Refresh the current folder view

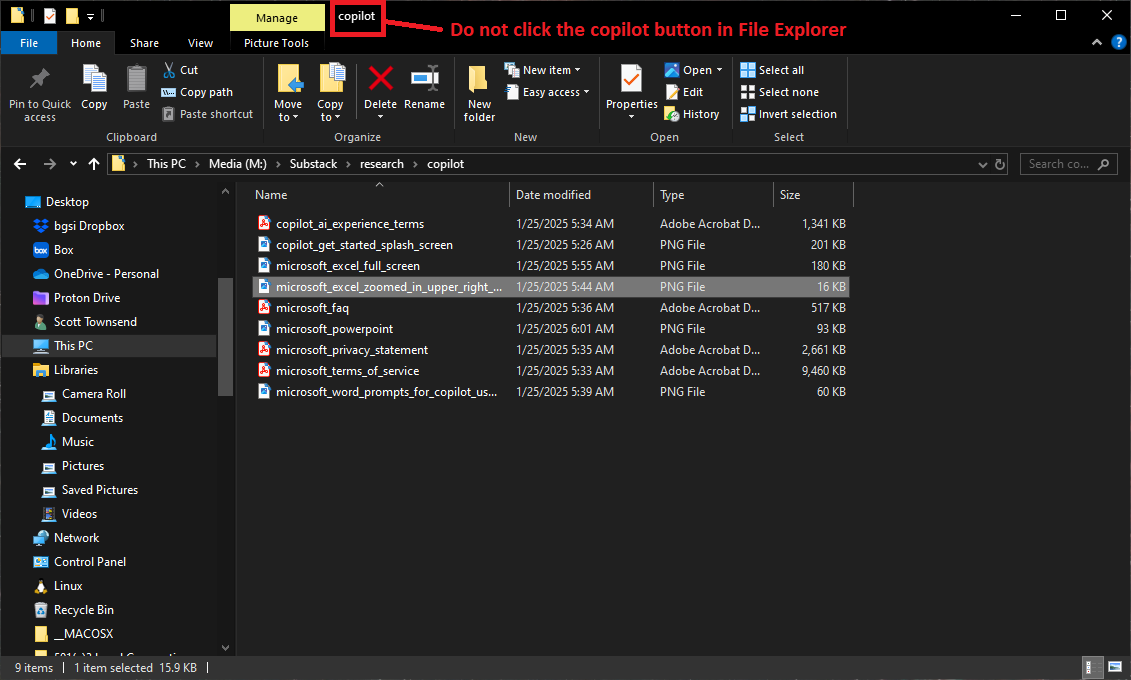pyautogui.click(x=1000, y=164)
